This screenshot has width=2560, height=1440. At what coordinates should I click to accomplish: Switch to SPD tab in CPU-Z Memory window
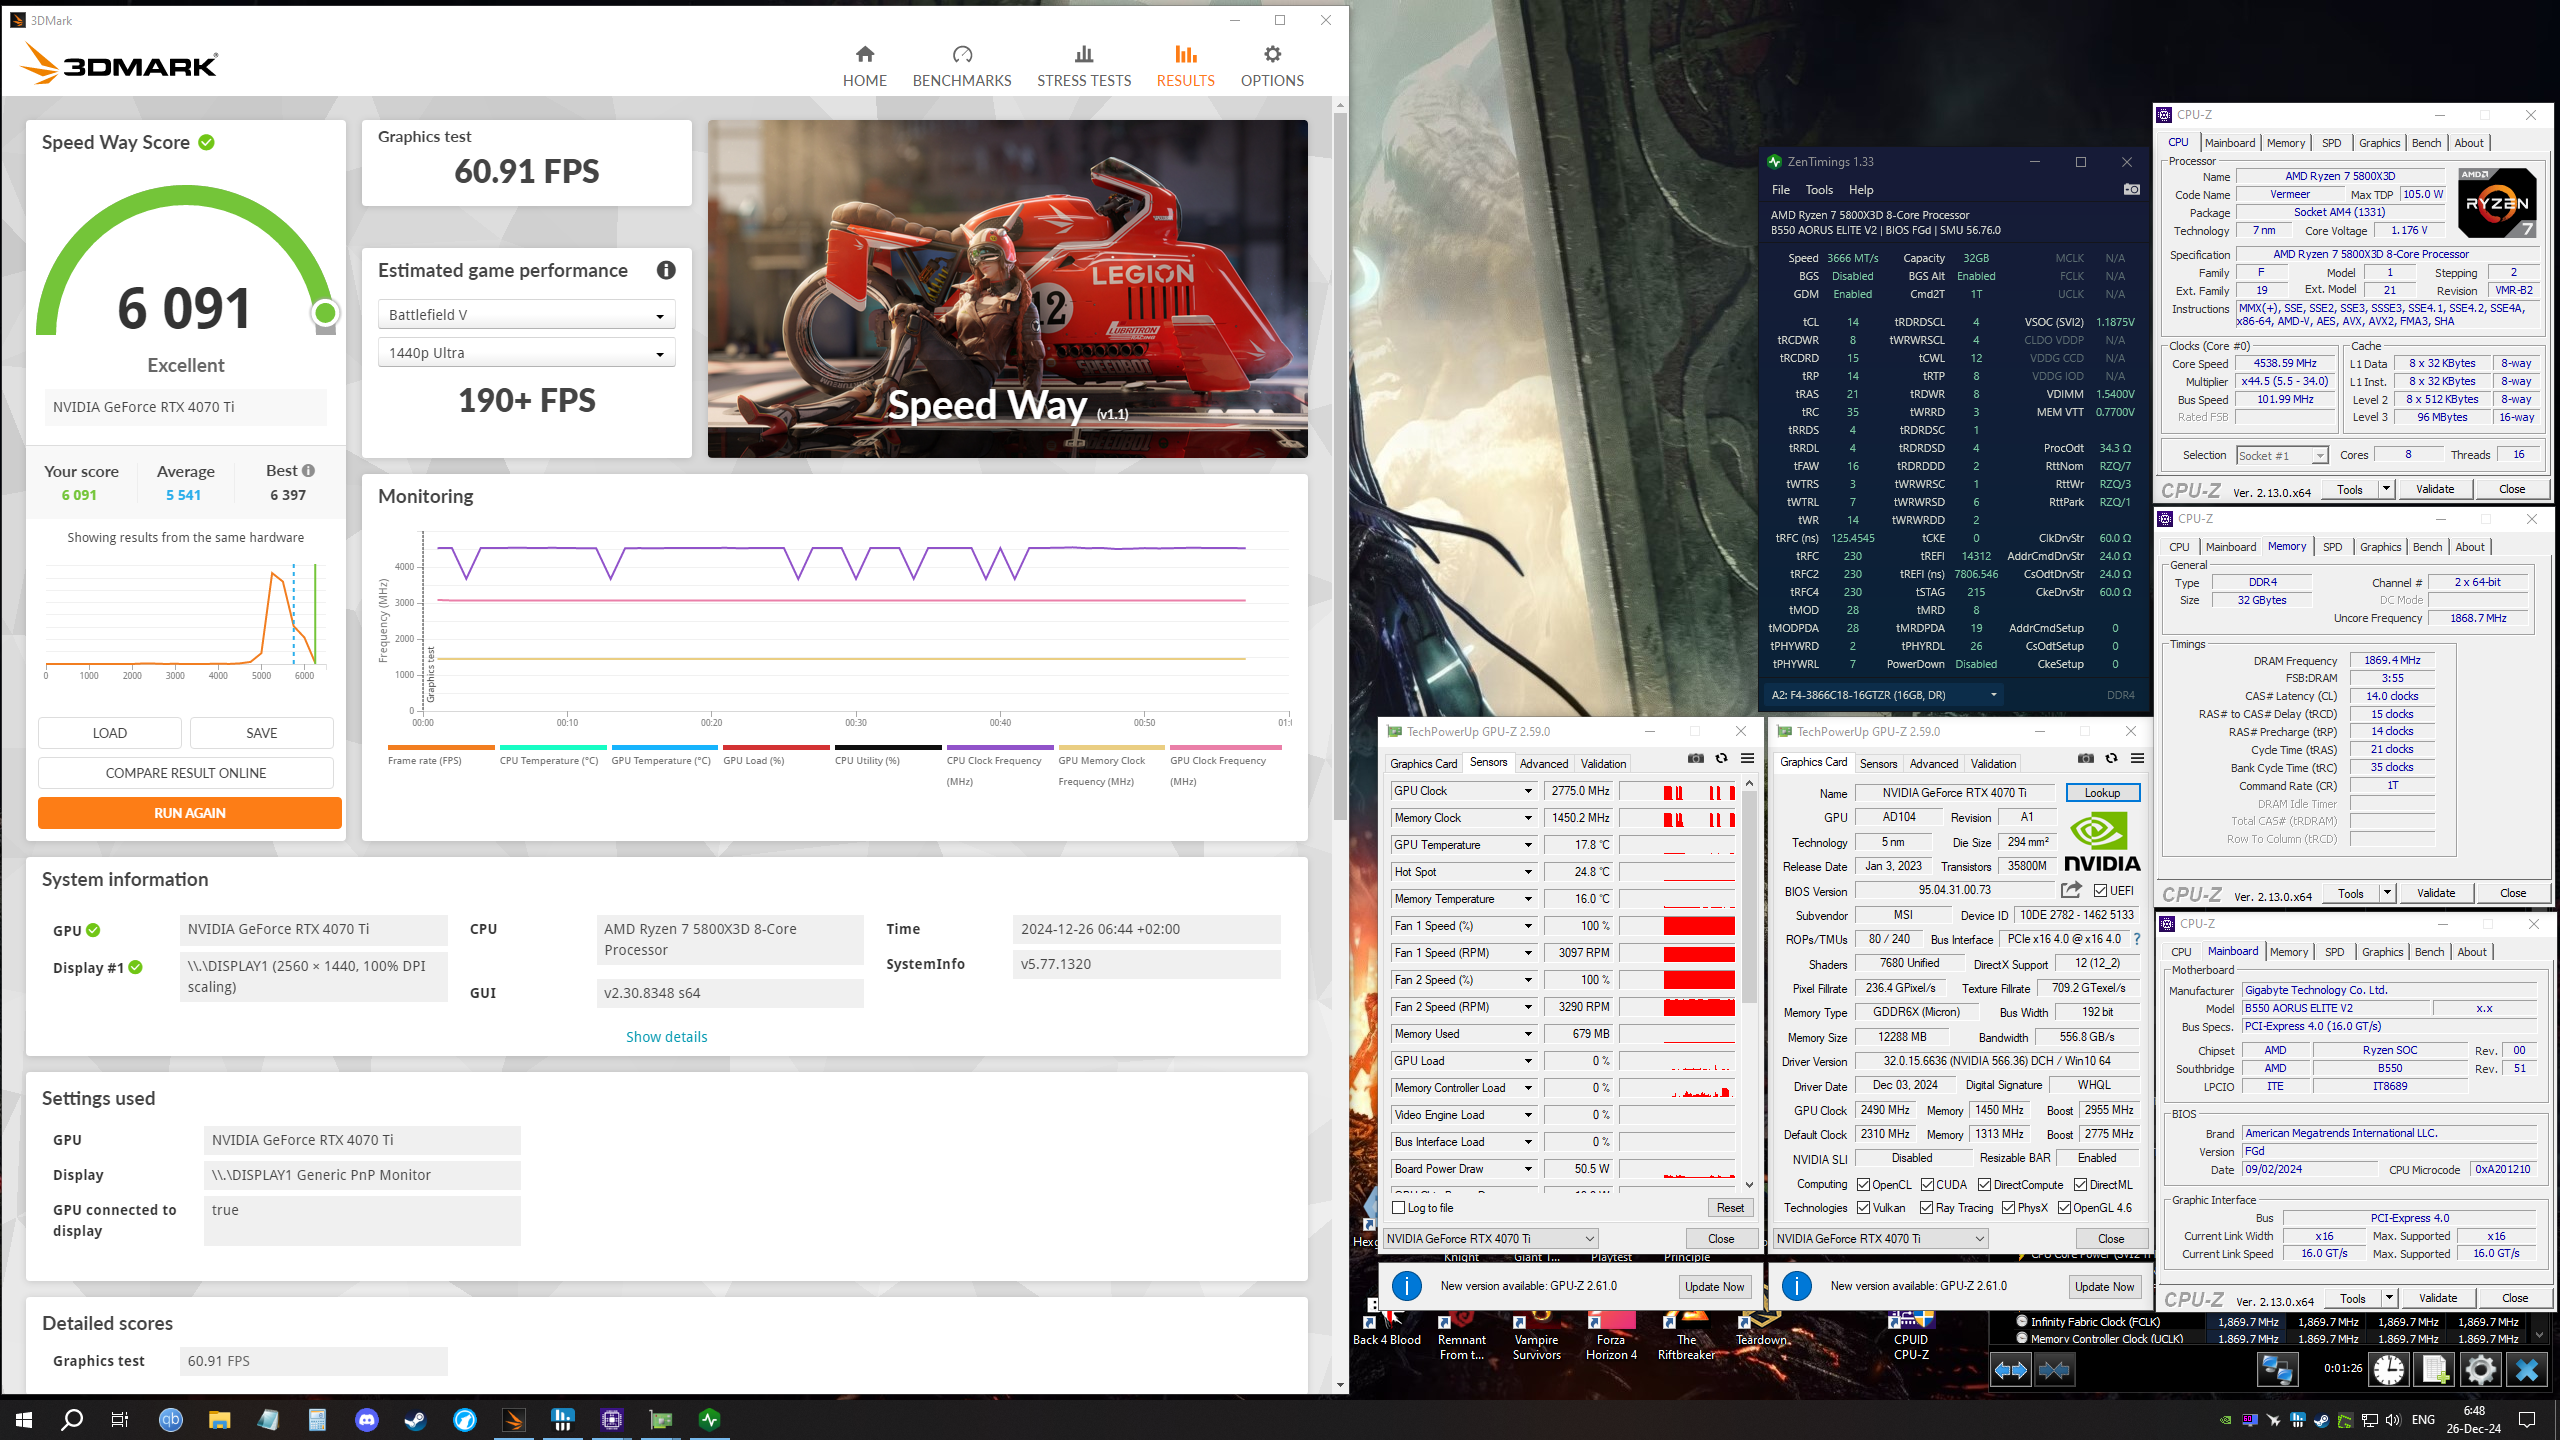tap(2332, 547)
